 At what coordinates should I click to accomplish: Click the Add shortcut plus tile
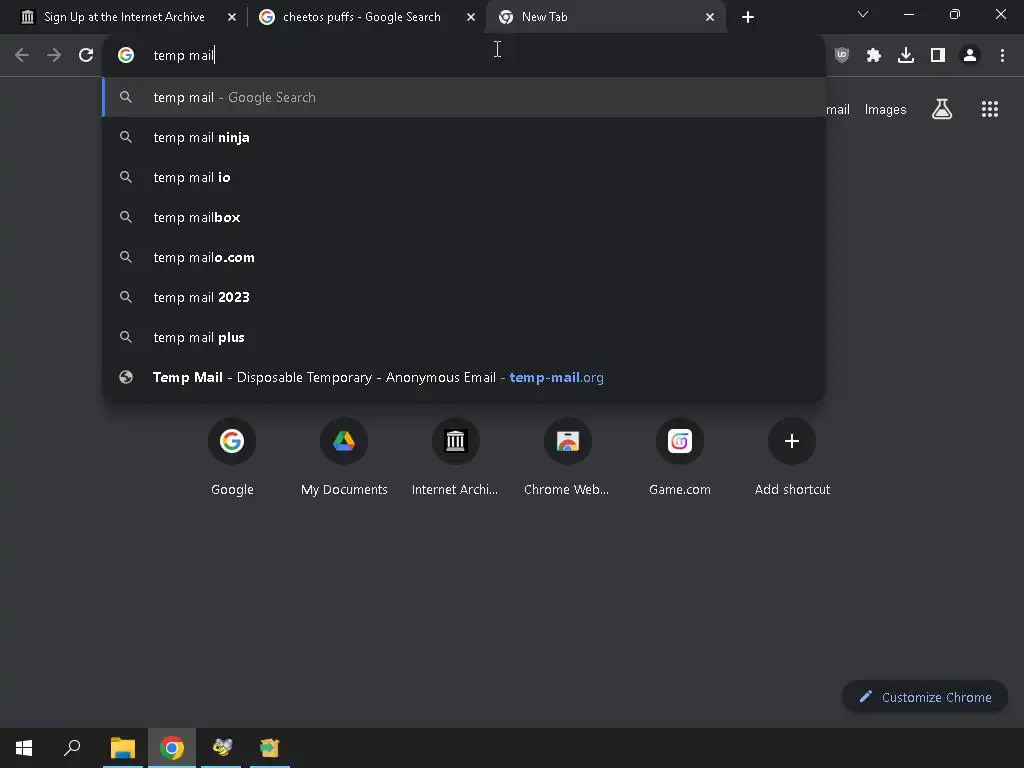pos(792,457)
